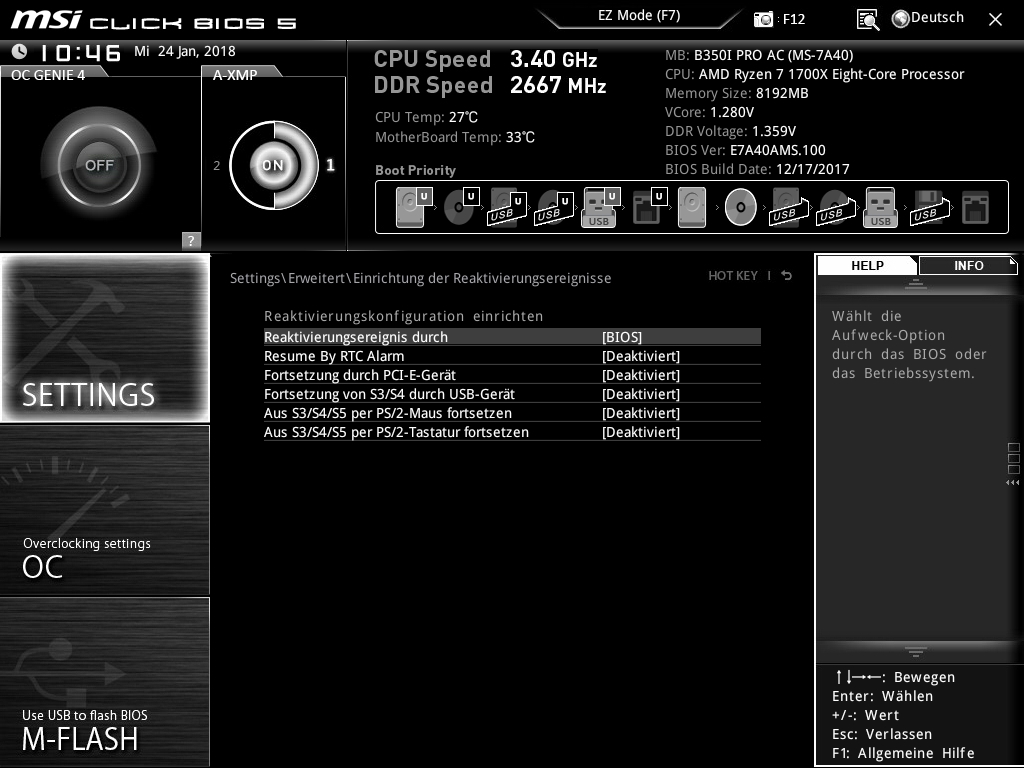Click the lower scroll grip in help panel
This screenshot has width=1024, height=768.
(916, 652)
